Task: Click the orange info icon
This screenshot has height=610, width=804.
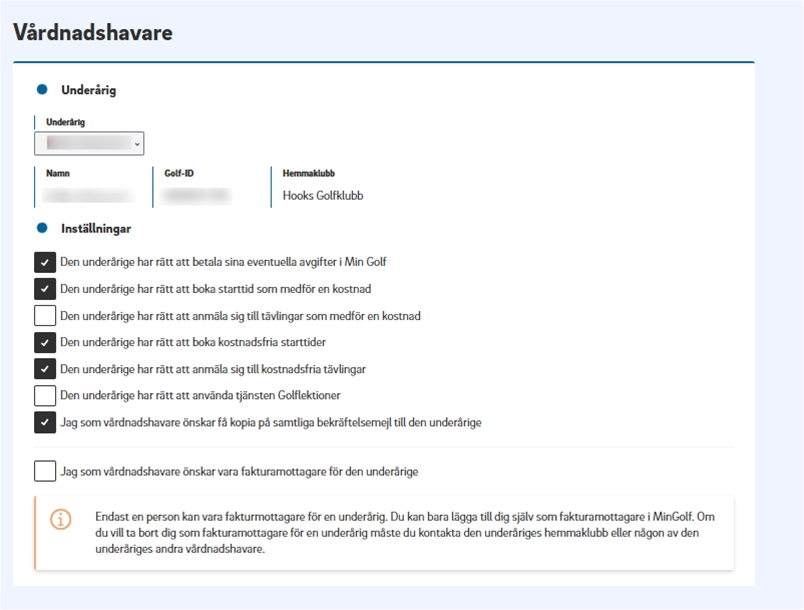Action: click(61, 520)
